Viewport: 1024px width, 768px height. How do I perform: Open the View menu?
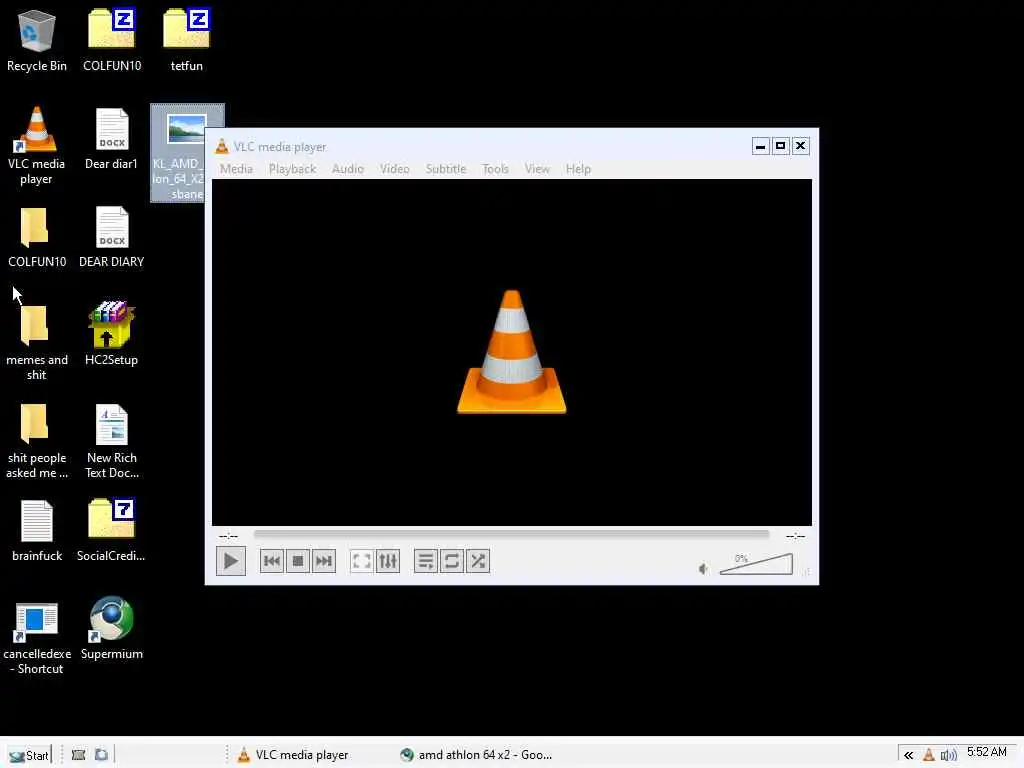coord(537,168)
